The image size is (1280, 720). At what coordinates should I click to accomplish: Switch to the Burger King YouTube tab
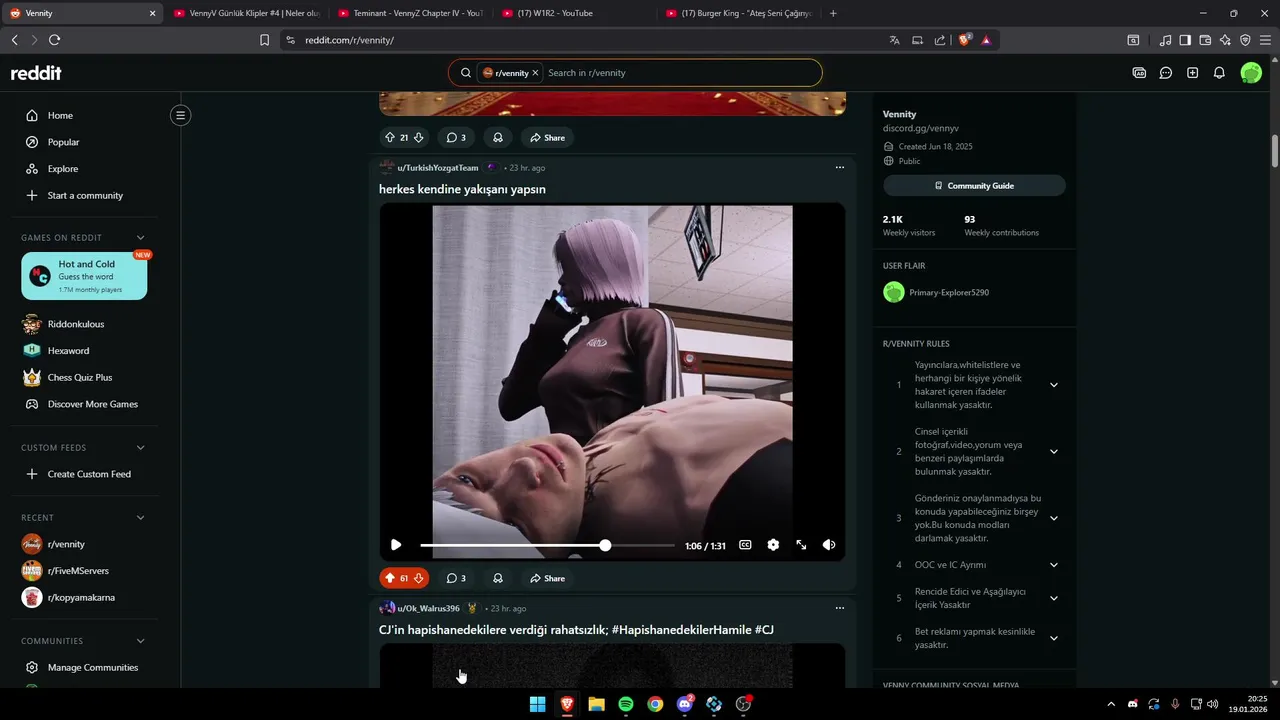pyautogui.click(x=738, y=13)
